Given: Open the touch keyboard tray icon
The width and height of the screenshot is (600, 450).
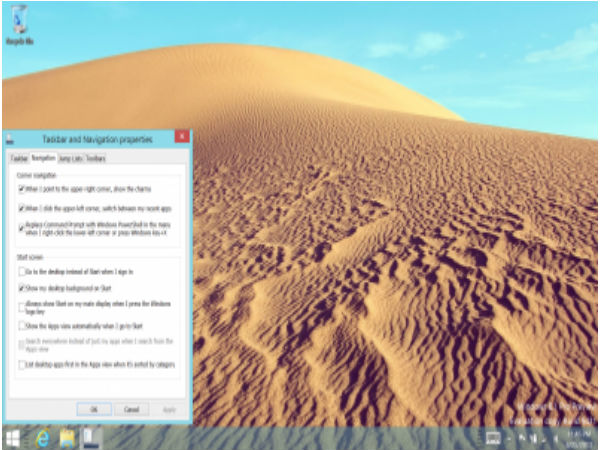Looking at the screenshot, I should (x=493, y=439).
